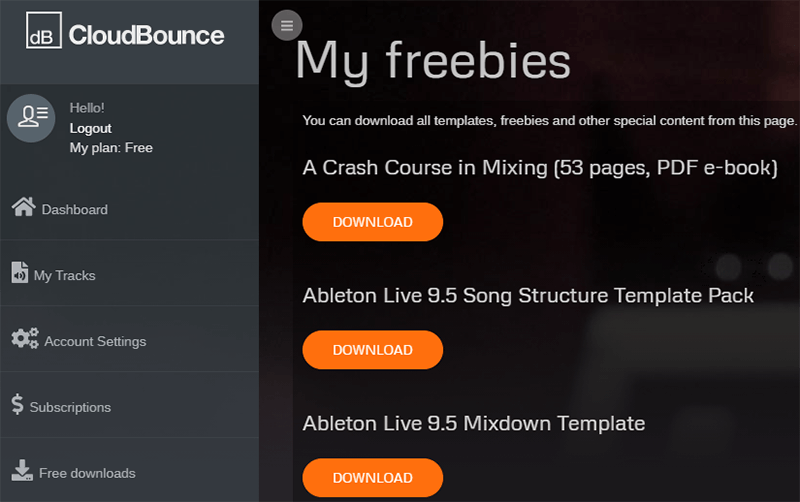Open the Dashboard menu item
800x502 pixels.
[130, 207]
